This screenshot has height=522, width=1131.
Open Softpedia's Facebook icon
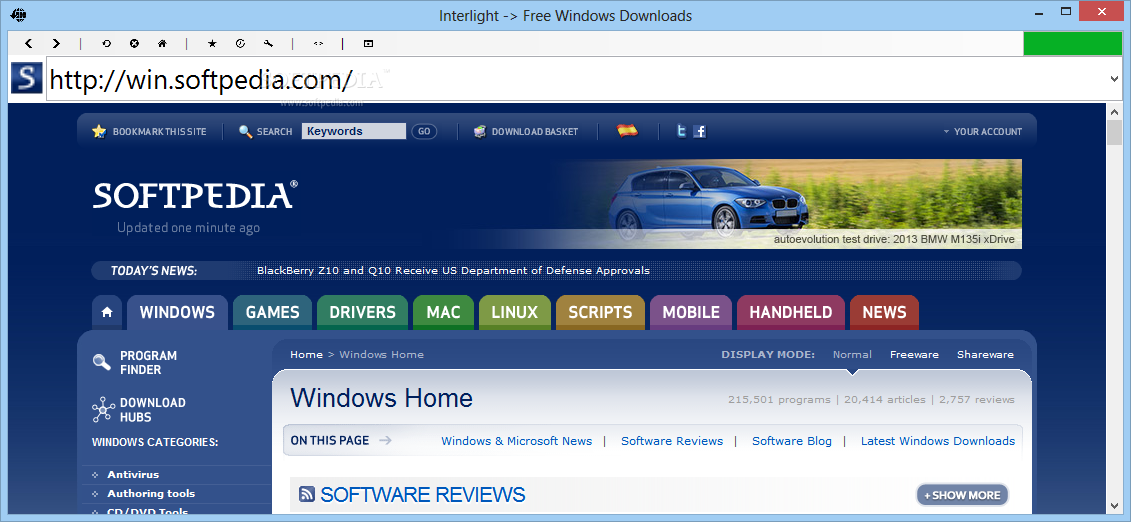click(x=699, y=131)
